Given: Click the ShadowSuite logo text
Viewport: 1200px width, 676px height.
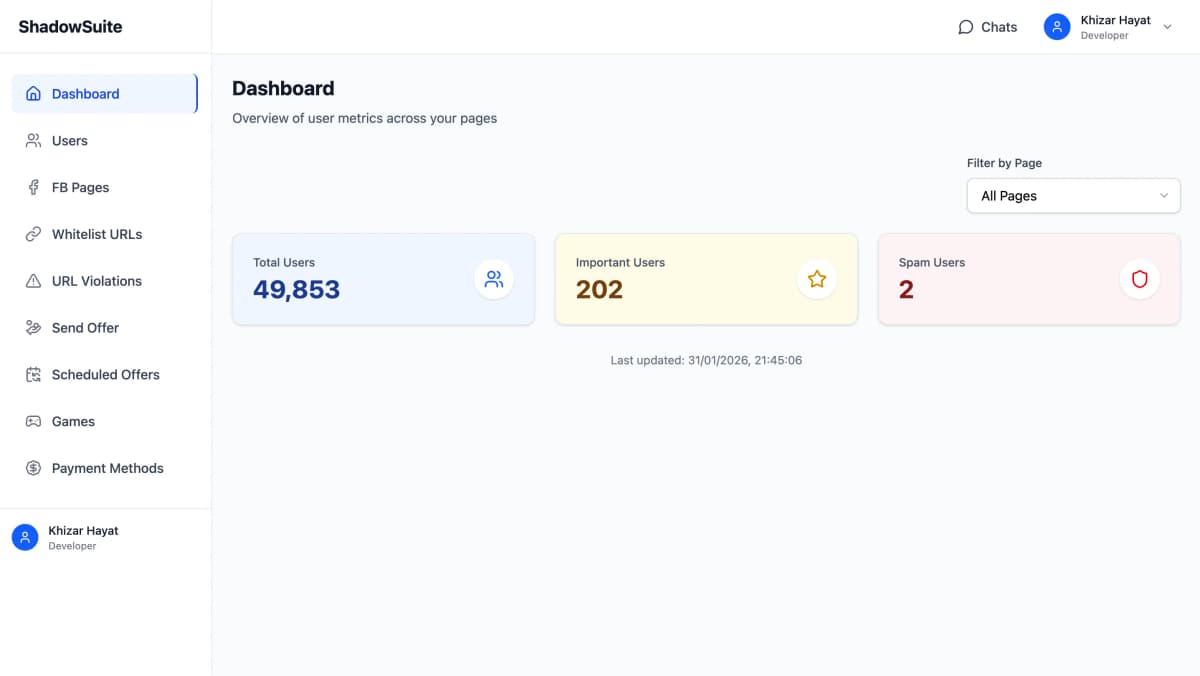Looking at the screenshot, I should click(x=70, y=27).
